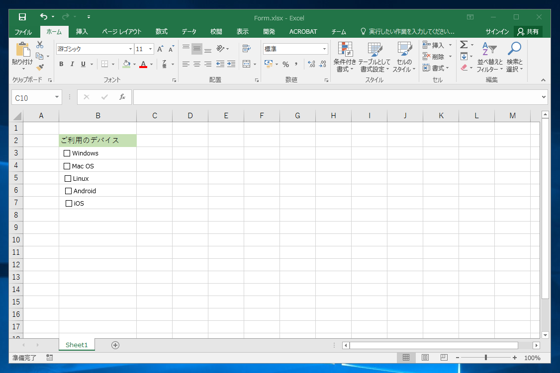Open the データ ribbon tab
This screenshot has width=560, height=373.
coord(189,31)
